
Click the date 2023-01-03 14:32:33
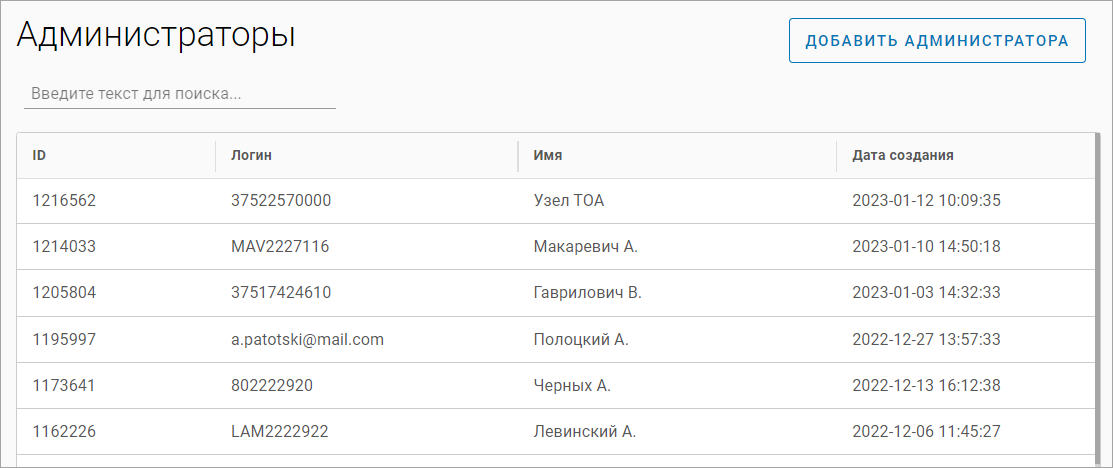(926, 293)
